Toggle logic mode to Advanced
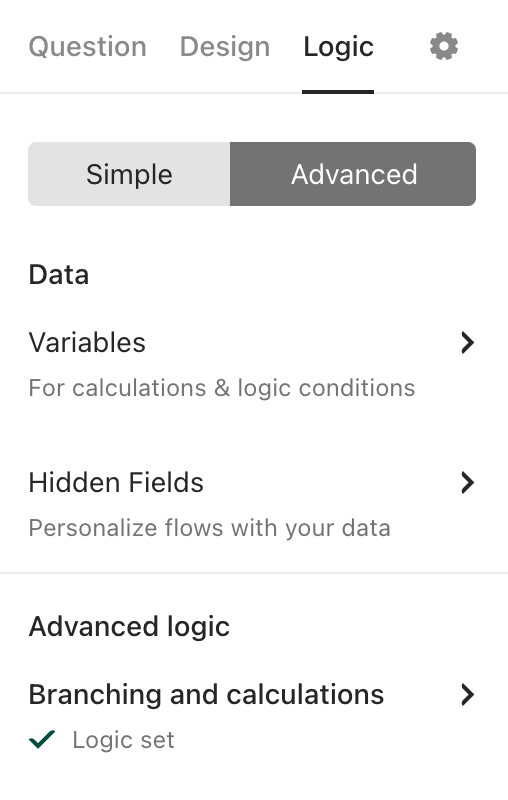The height and width of the screenshot is (800, 508). [353, 174]
